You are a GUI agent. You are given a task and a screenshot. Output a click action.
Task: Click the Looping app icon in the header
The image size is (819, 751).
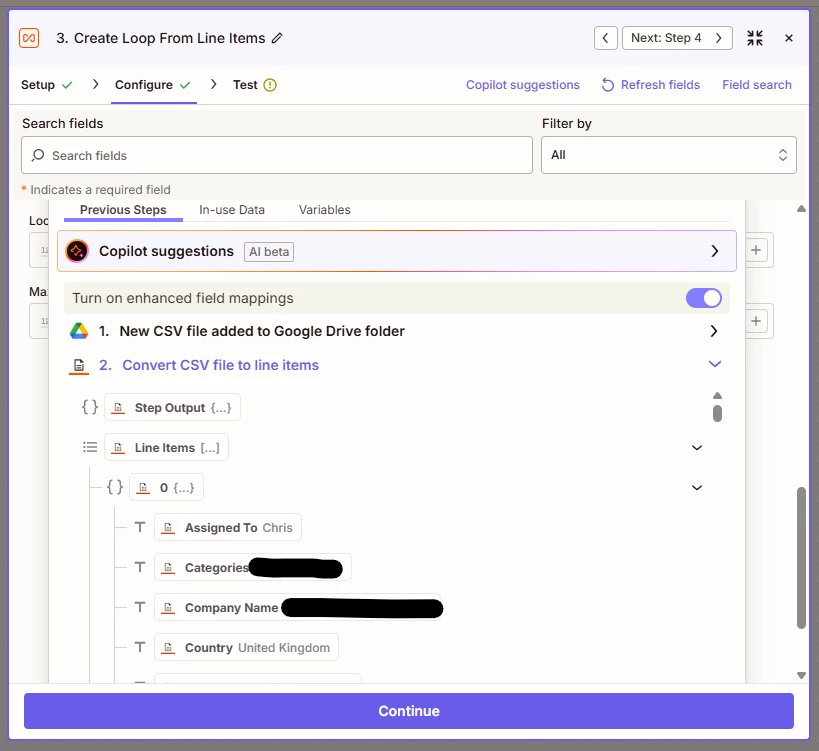click(29, 38)
